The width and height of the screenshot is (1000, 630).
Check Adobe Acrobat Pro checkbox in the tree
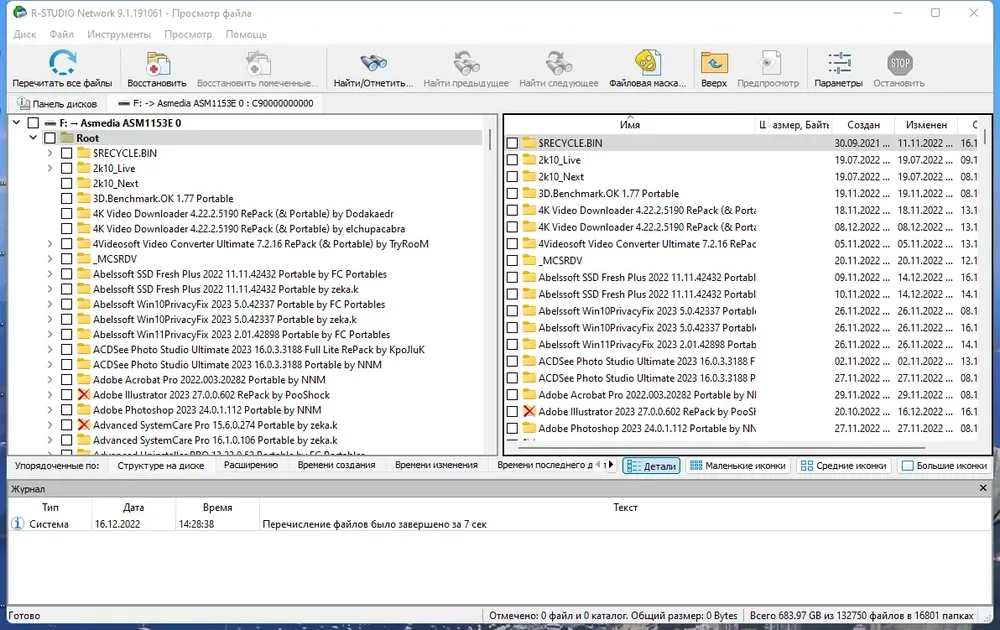[x=66, y=379]
